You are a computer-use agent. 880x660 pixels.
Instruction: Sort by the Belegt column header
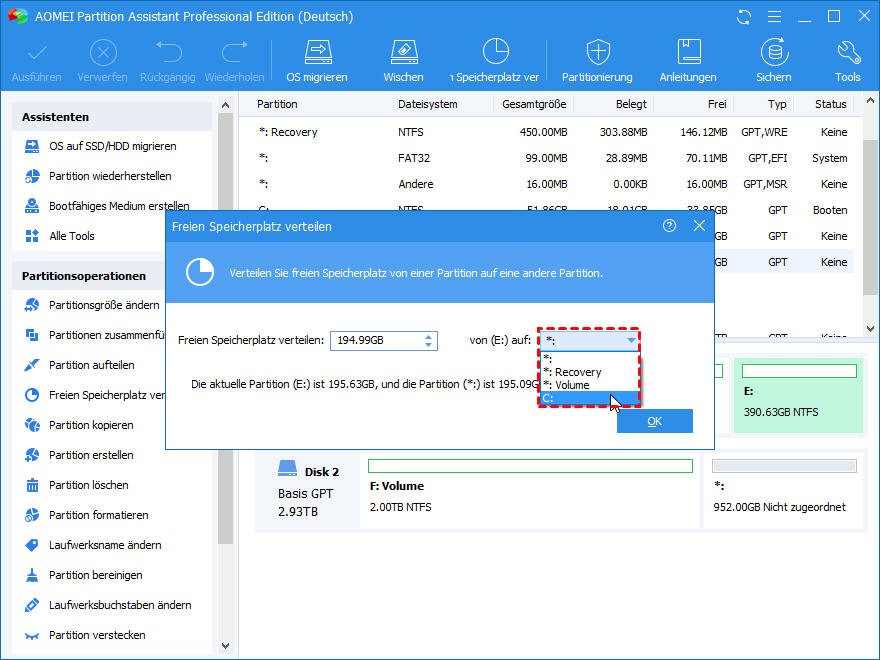(631, 104)
